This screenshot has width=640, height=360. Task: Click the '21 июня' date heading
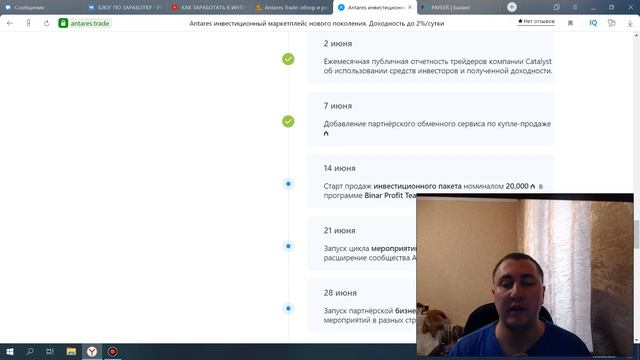pyautogui.click(x=339, y=231)
